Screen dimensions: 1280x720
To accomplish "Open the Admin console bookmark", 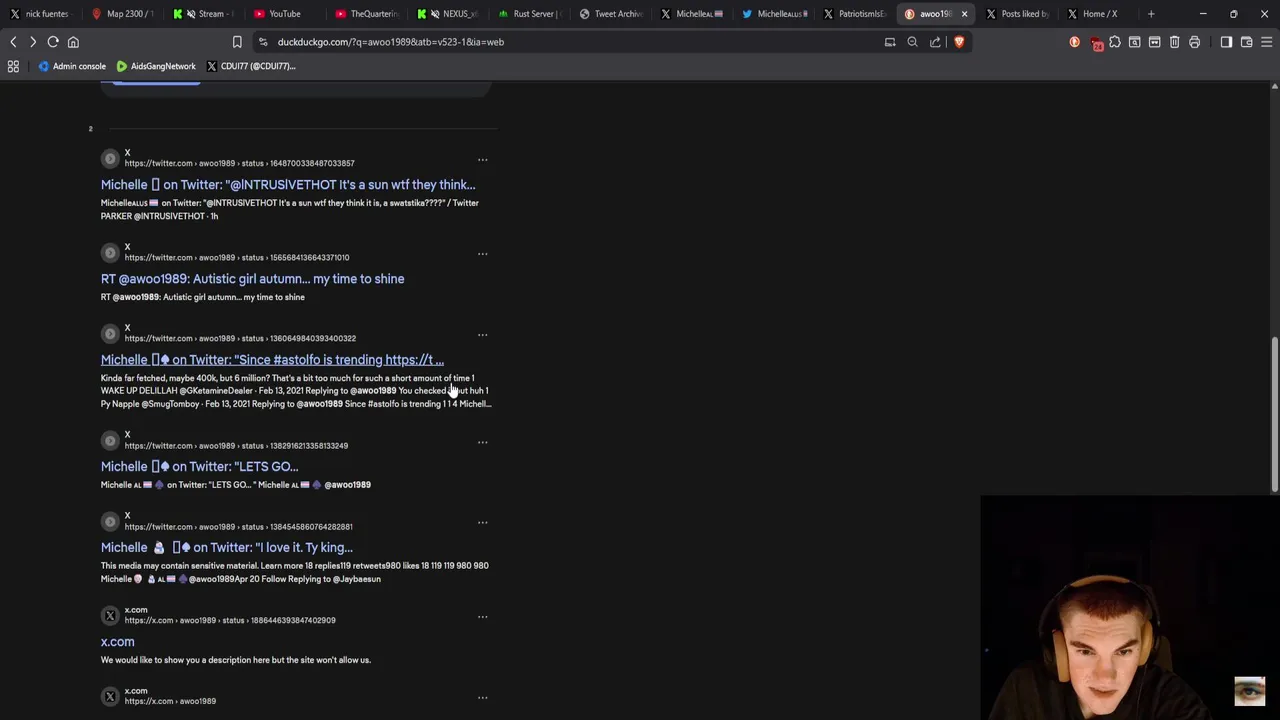I will [71, 66].
